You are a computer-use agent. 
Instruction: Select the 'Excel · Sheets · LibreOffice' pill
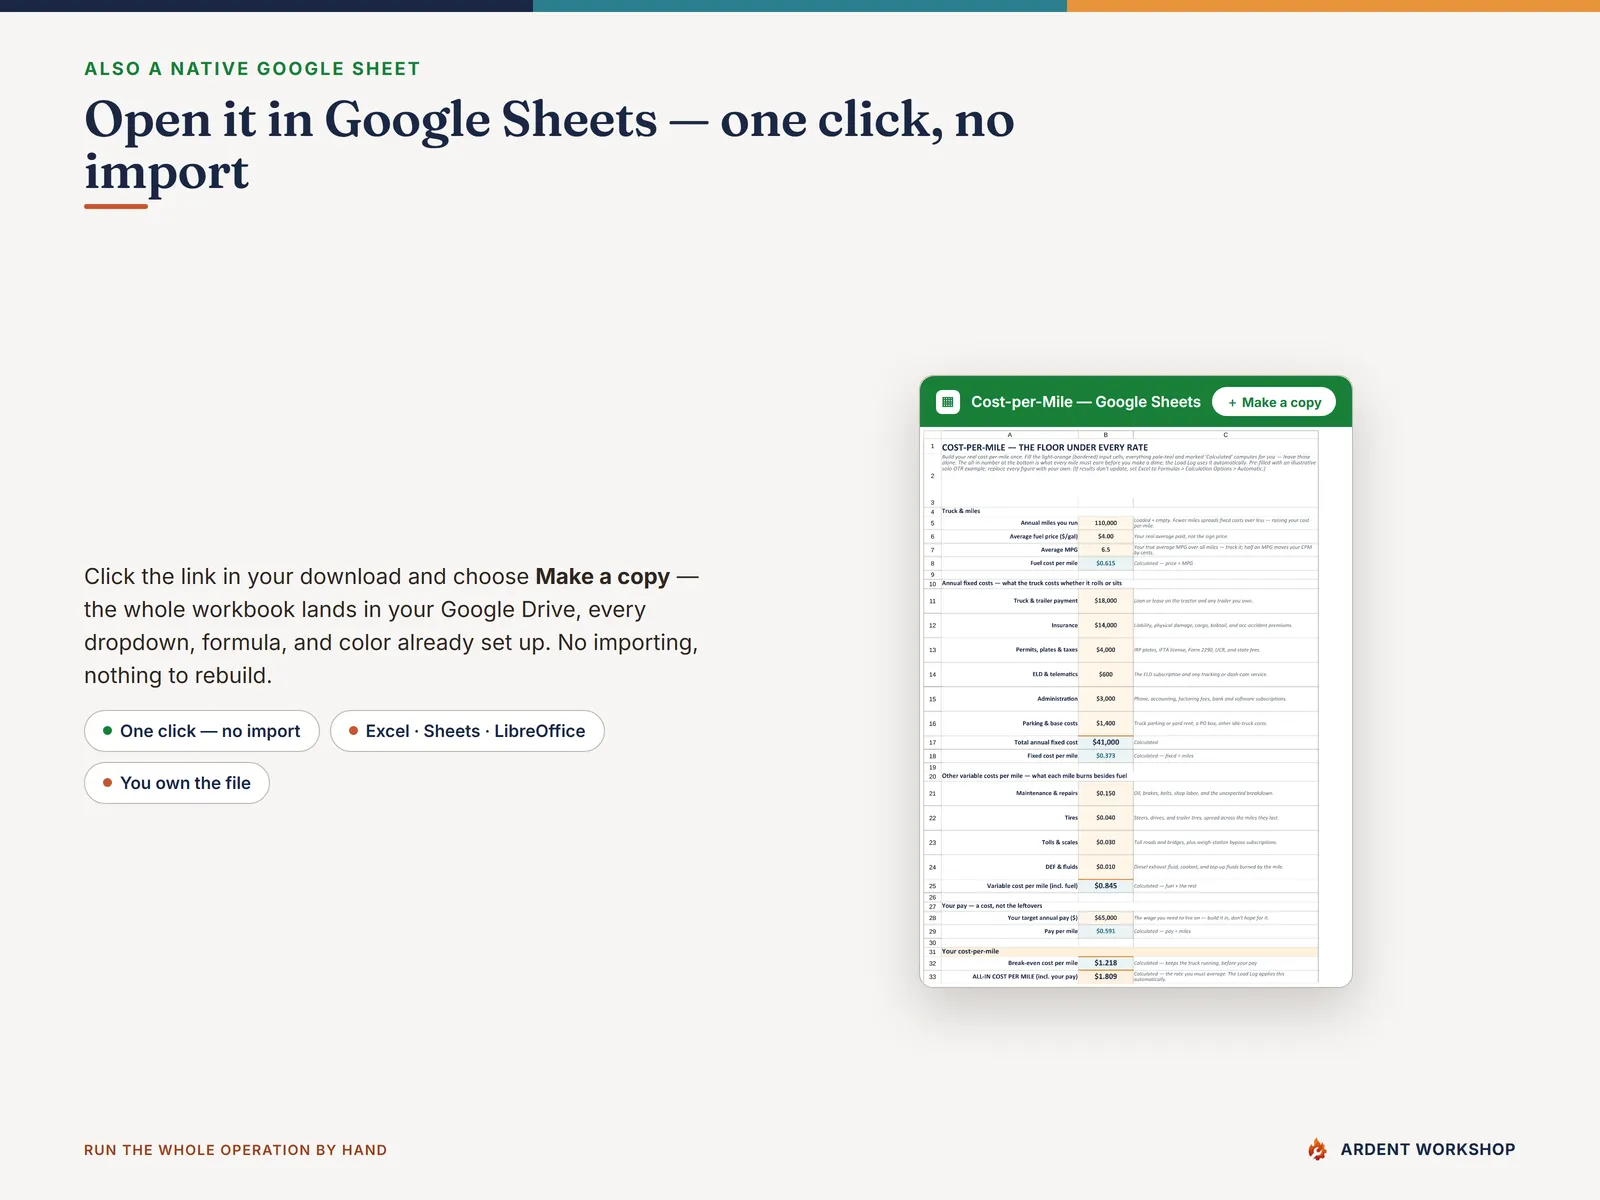(467, 731)
